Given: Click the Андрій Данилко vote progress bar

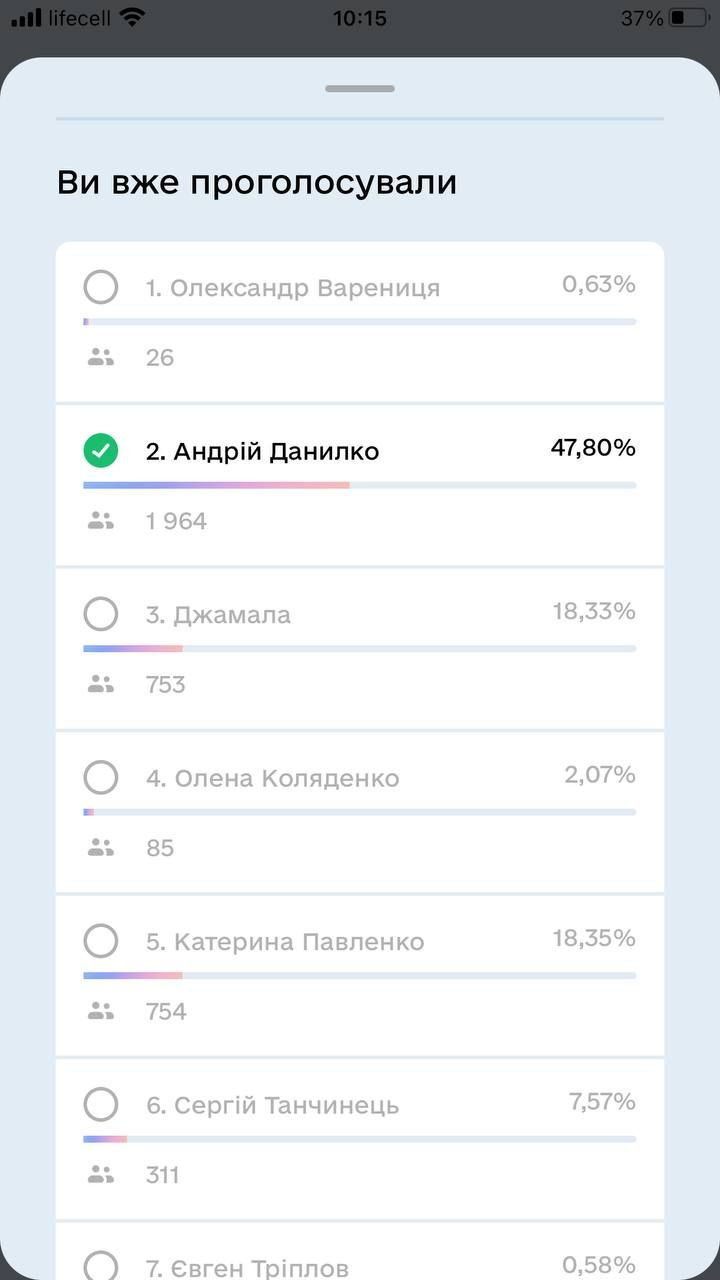Looking at the screenshot, I should [360, 485].
